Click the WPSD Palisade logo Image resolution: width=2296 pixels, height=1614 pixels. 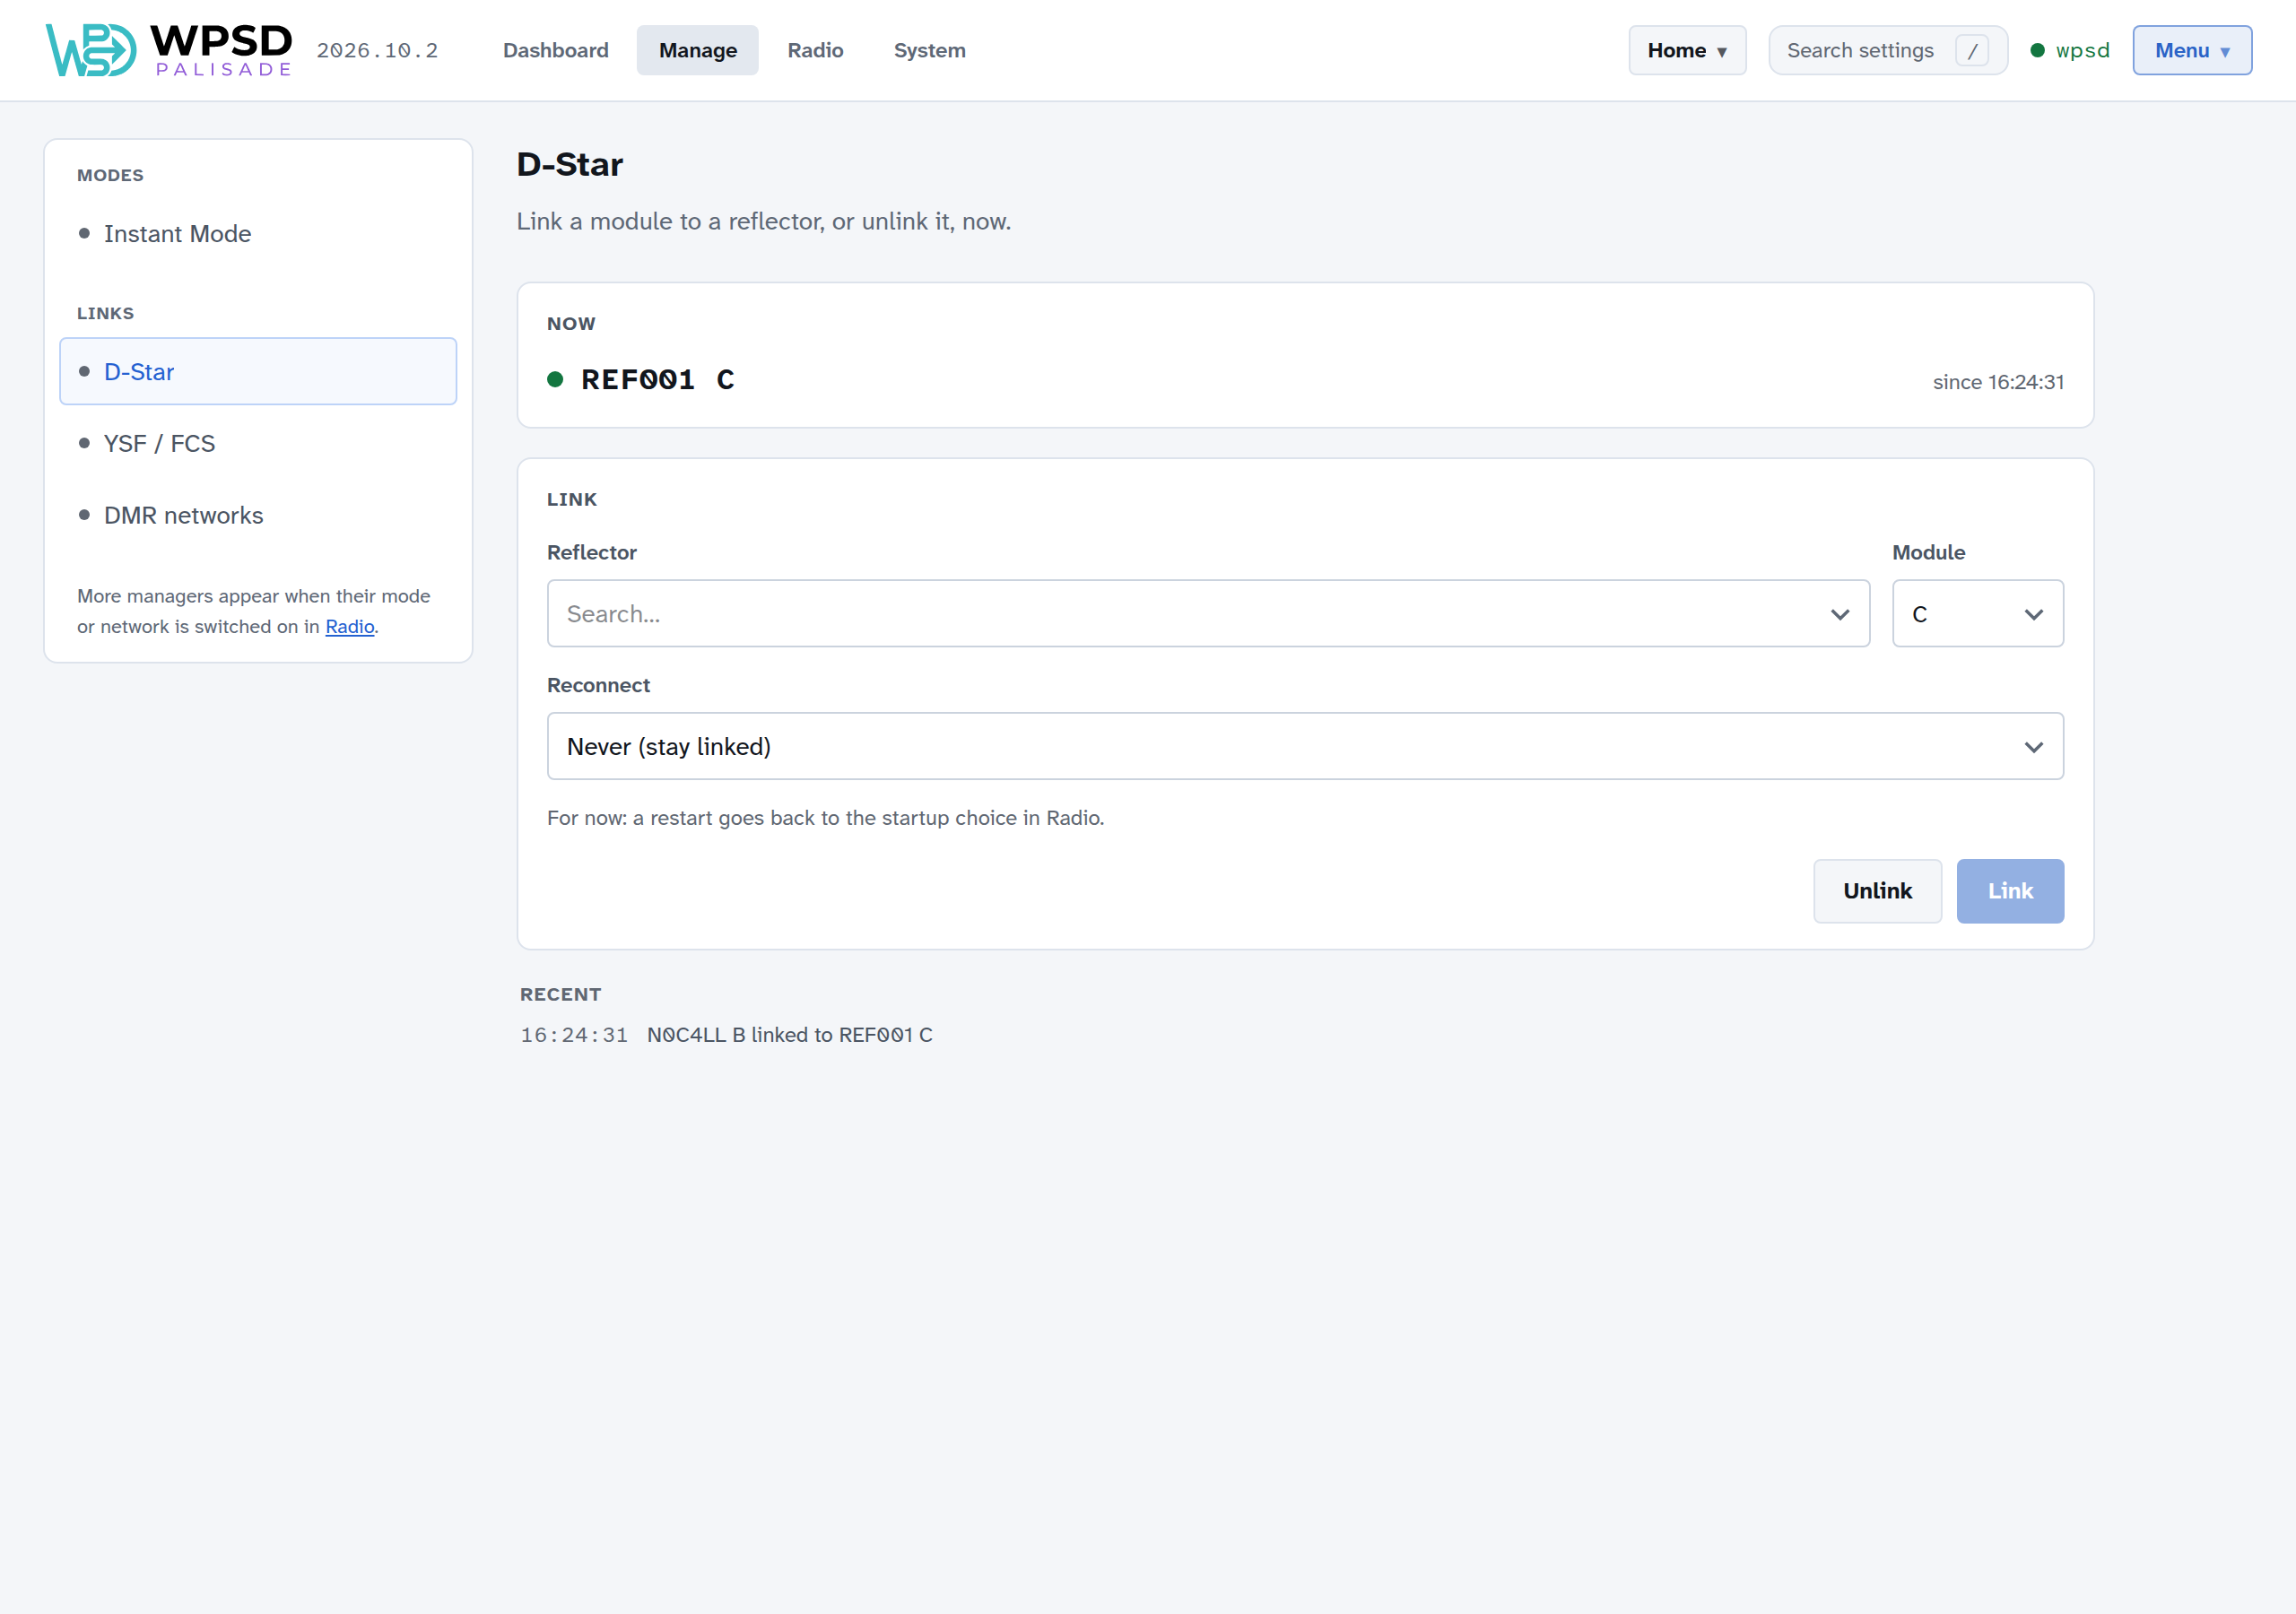[x=169, y=50]
